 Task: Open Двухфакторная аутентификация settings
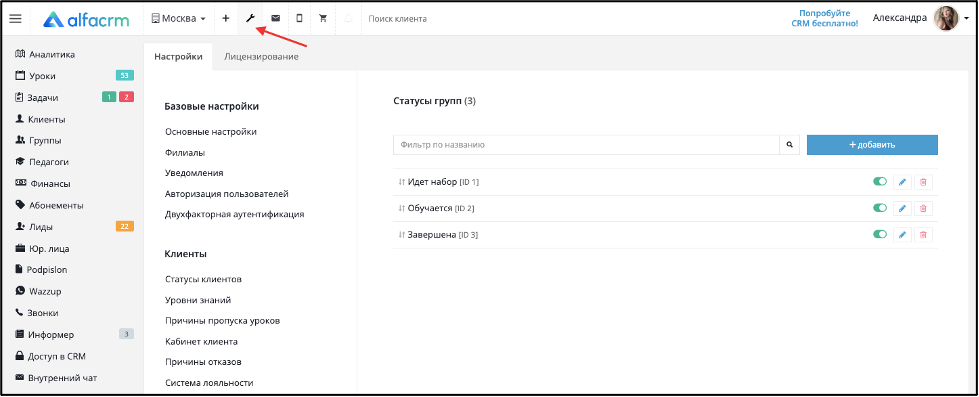coord(235,214)
